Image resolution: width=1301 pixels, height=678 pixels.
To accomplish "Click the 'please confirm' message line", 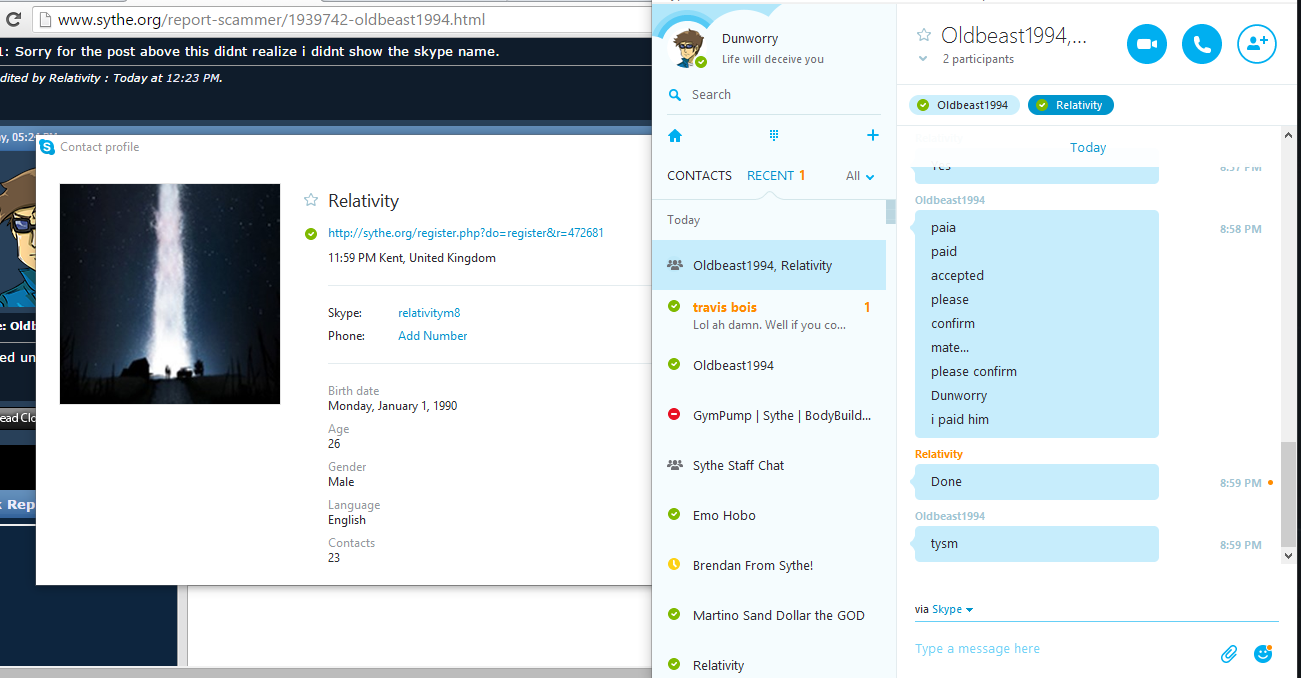I will [x=974, y=372].
